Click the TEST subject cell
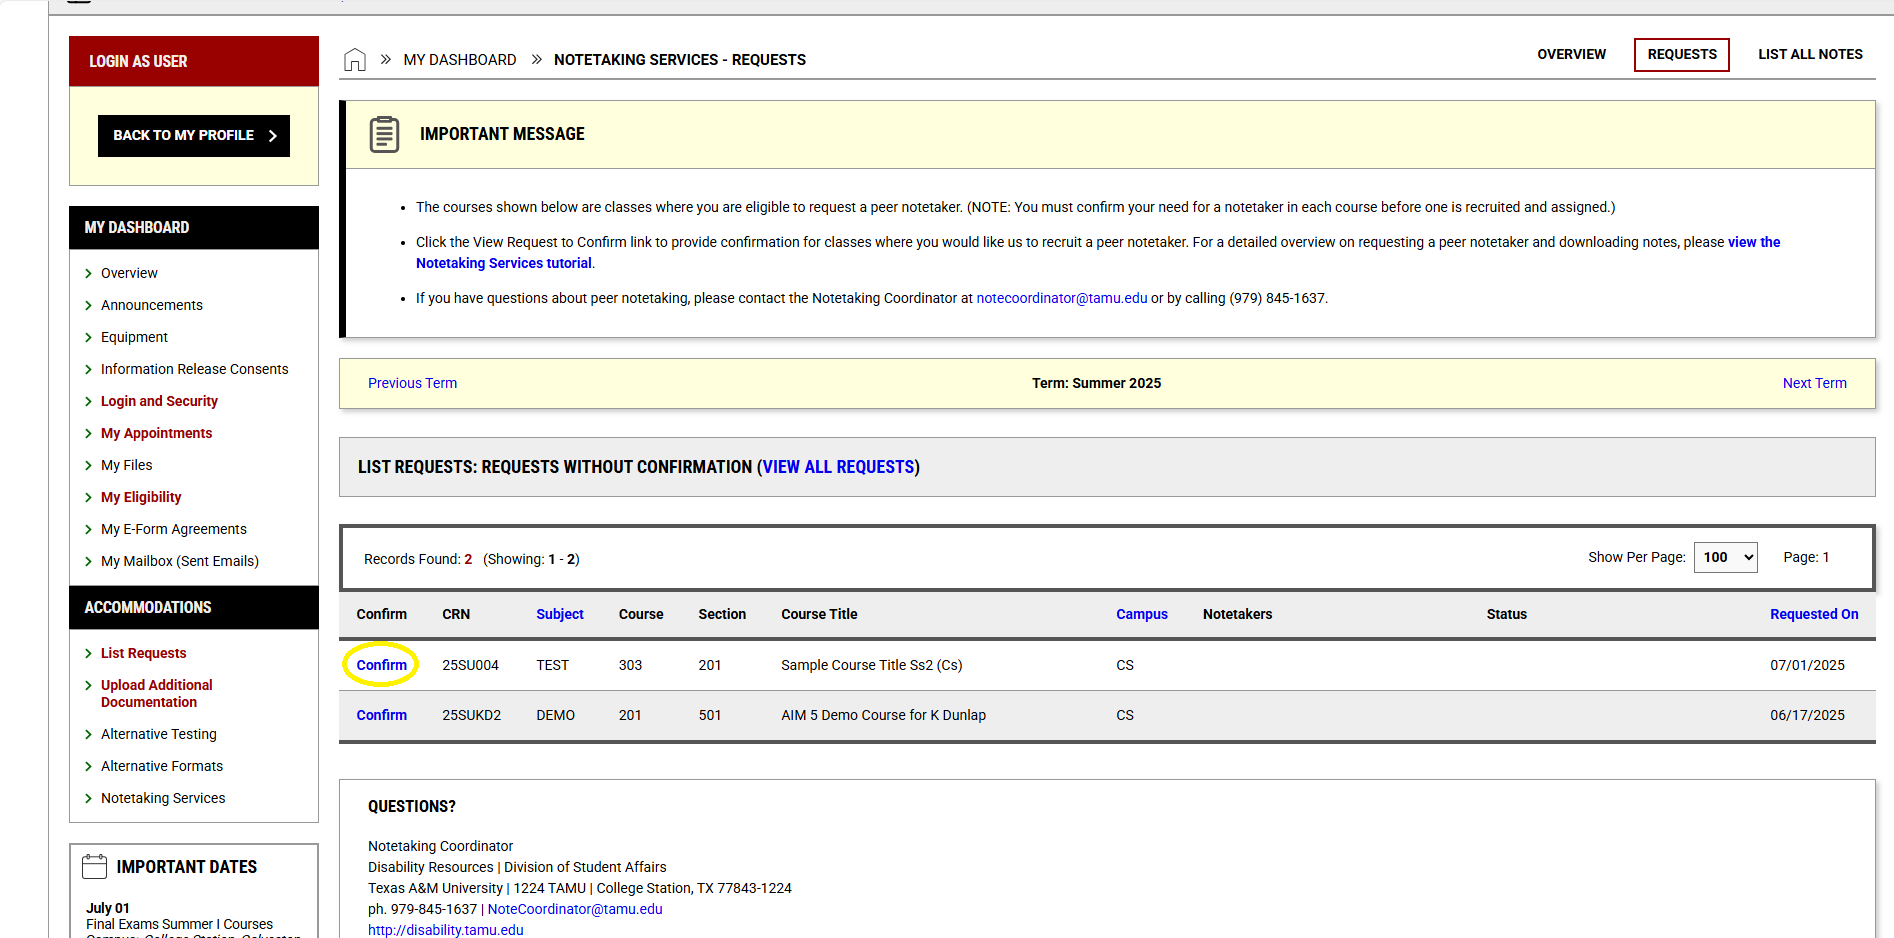The height and width of the screenshot is (938, 1894). pyautogui.click(x=552, y=665)
